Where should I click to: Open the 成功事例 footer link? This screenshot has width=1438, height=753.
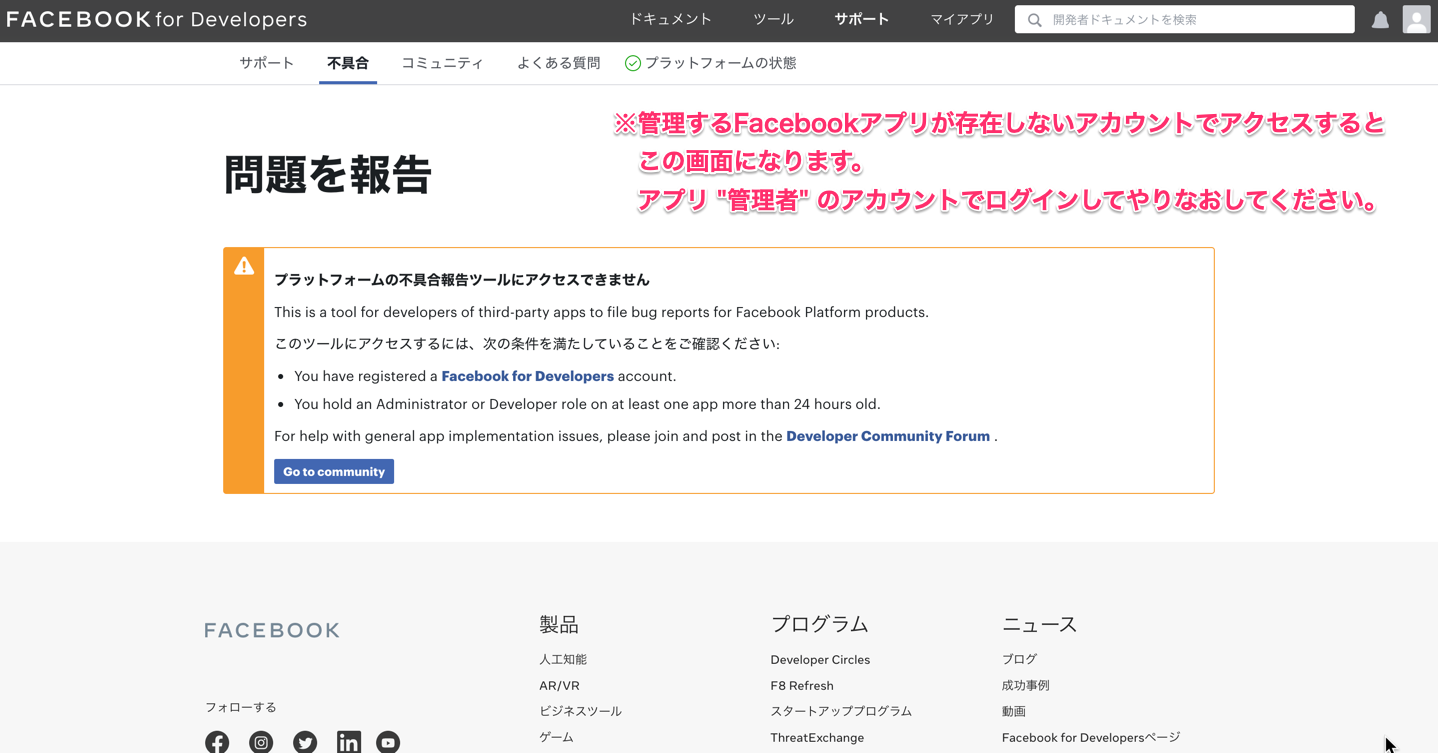[x=1025, y=685]
